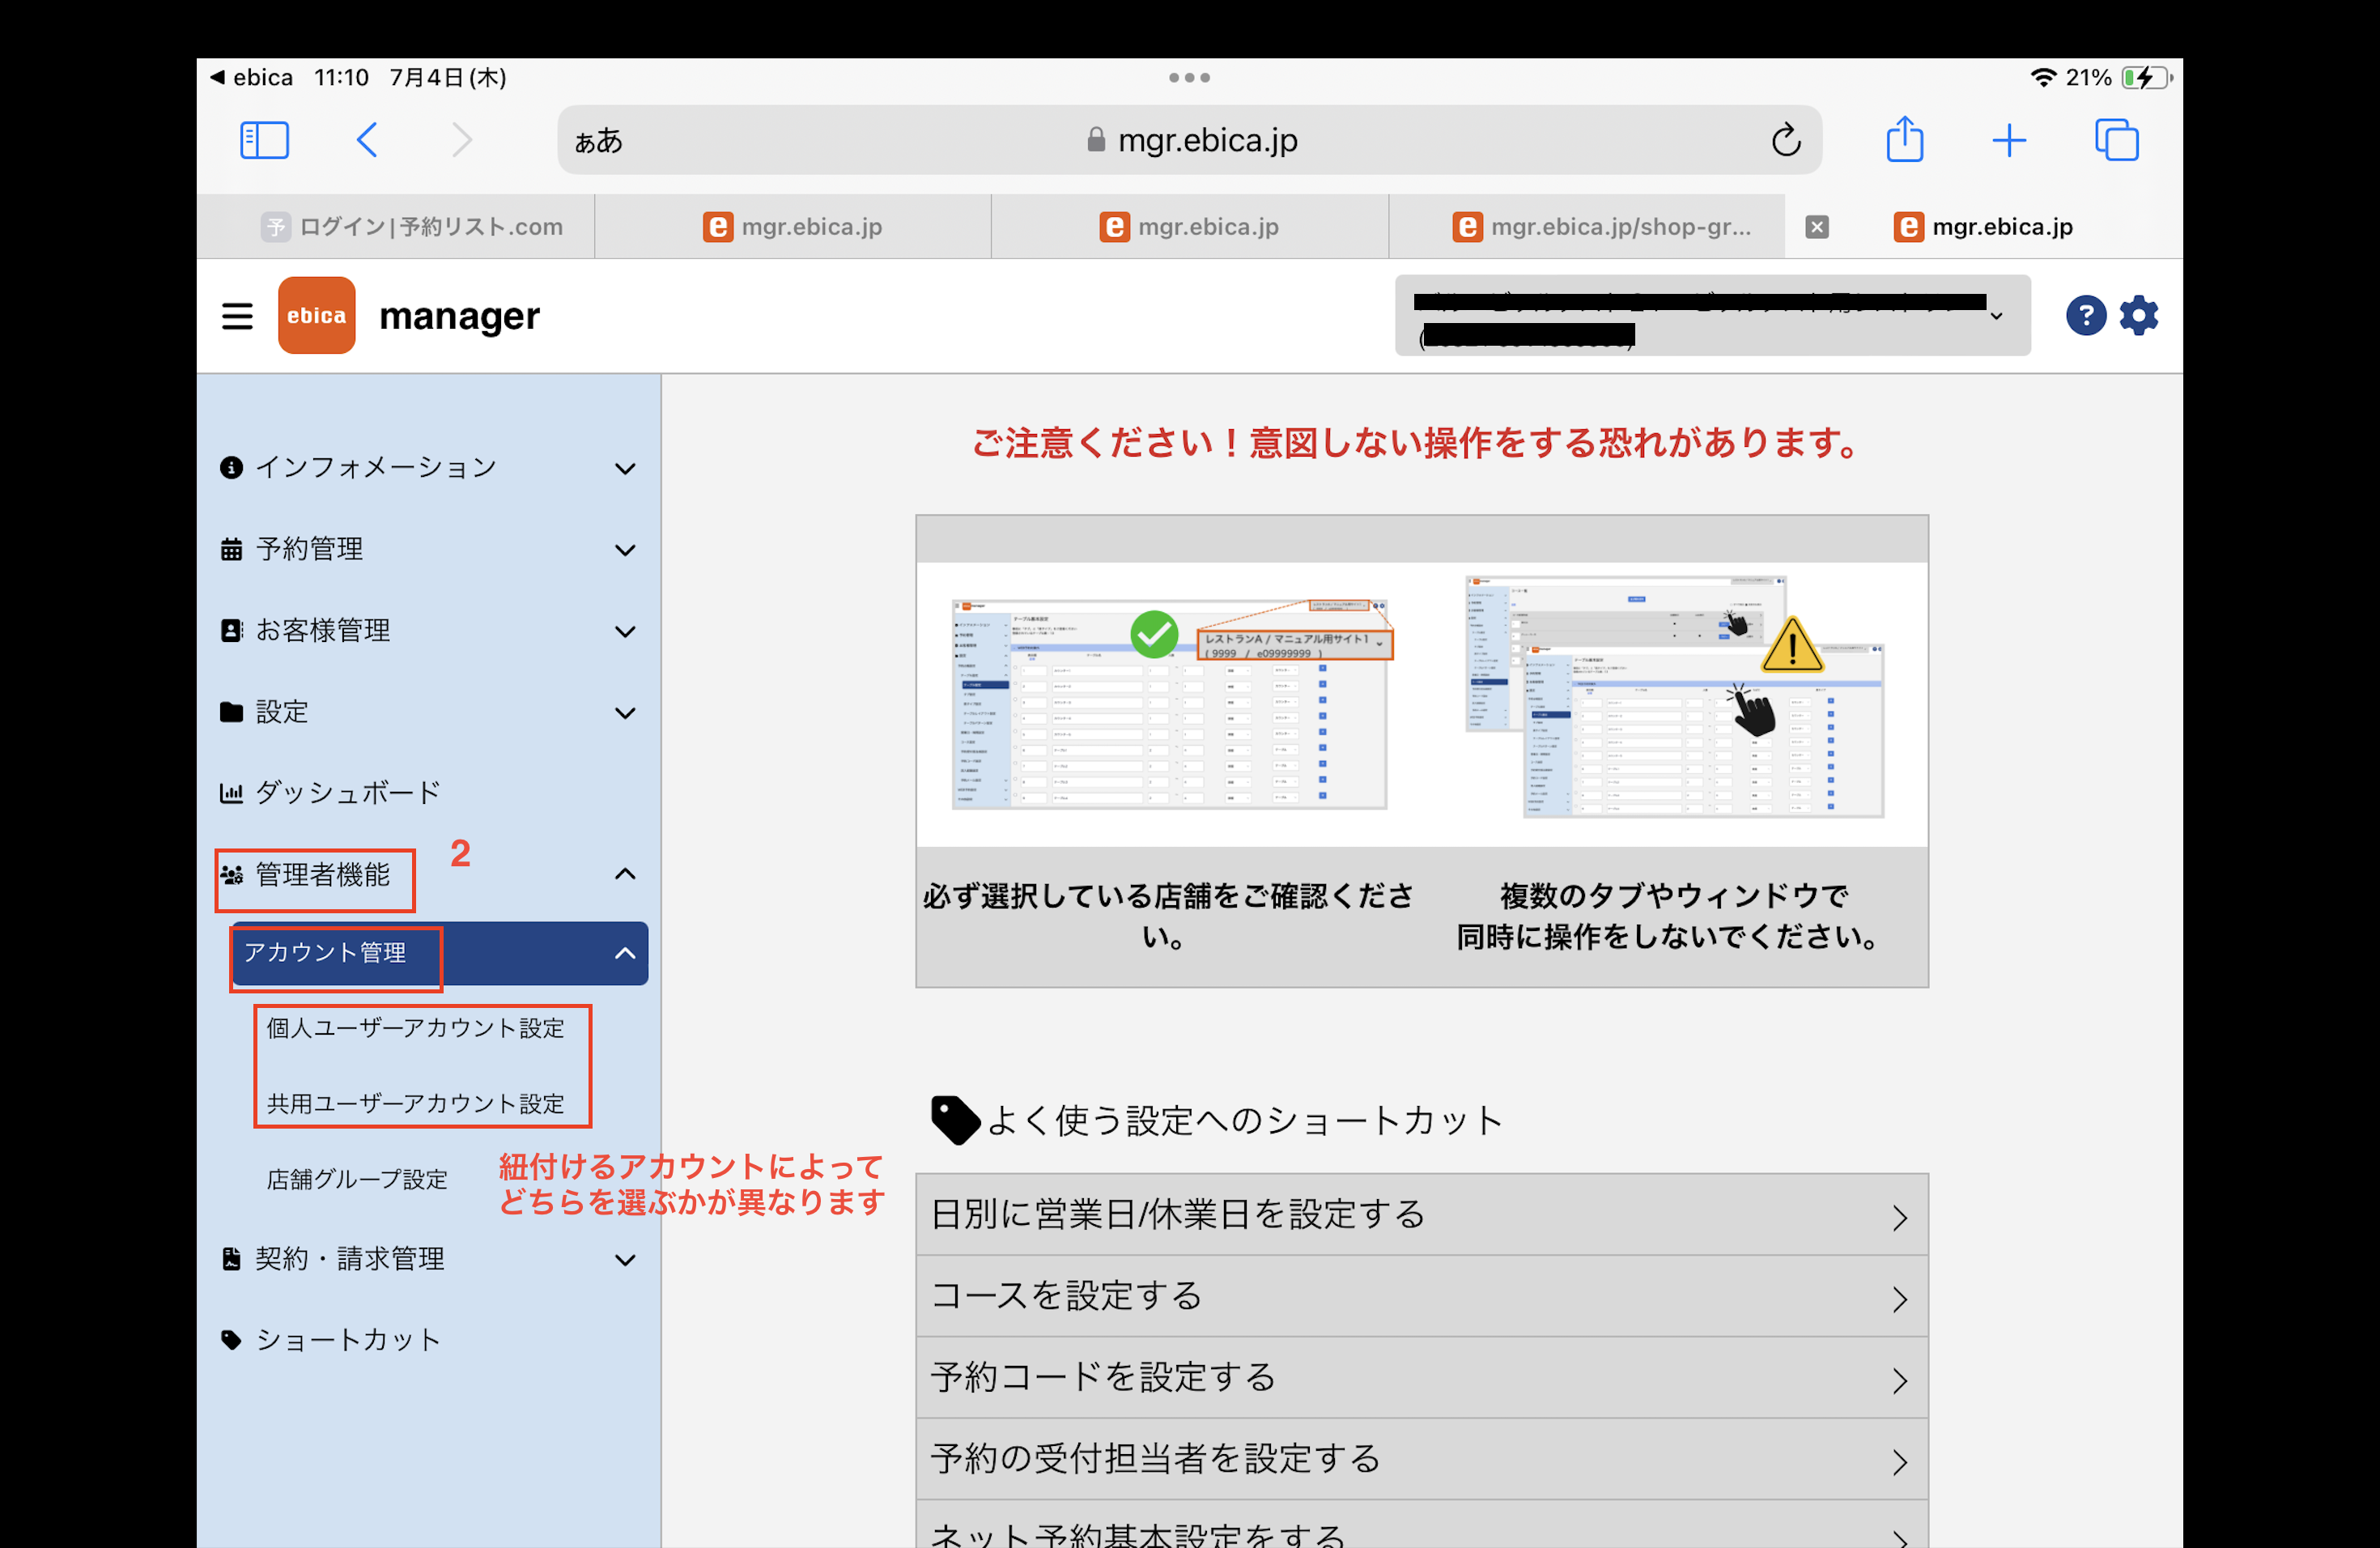Screen dimensions: 2380x1548
Task: Expand the お客様管理 menu chevron
Action: tap(625, 631)
